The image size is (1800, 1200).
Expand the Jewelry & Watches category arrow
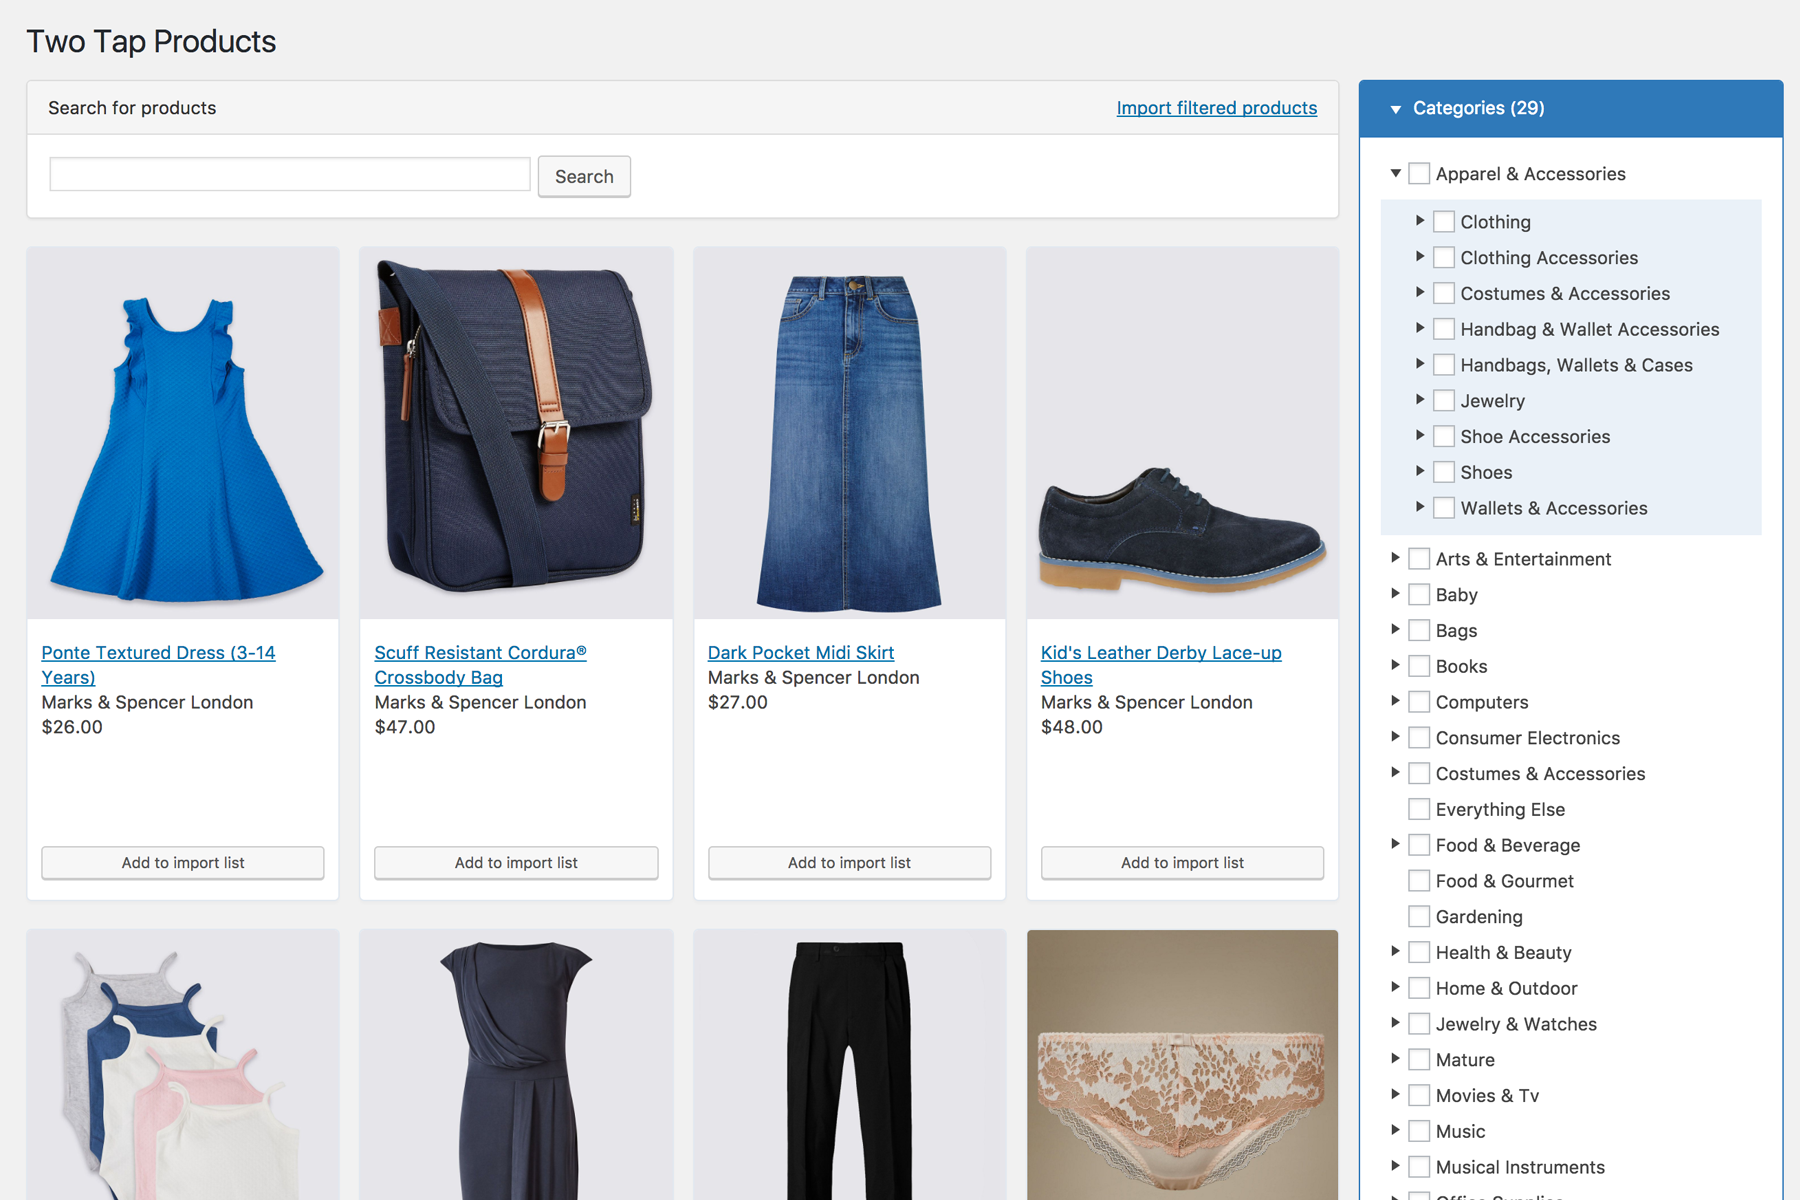1395,1022
